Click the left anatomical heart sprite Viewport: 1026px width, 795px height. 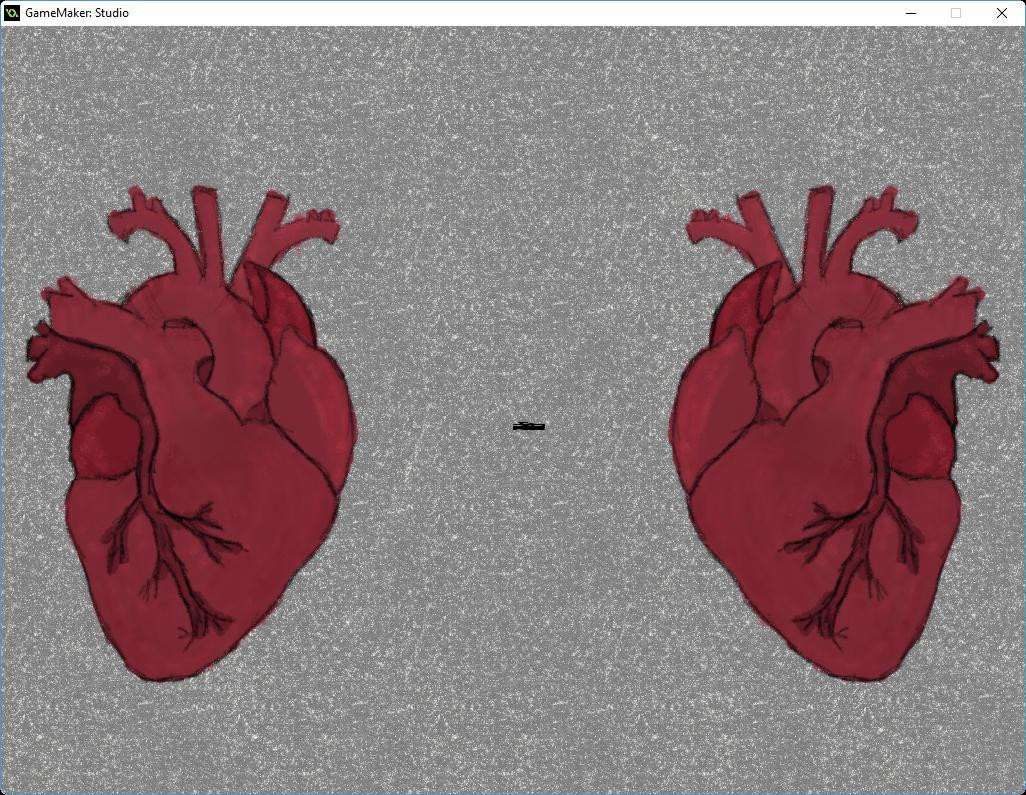pyautogui.click(x=191, y=433)
